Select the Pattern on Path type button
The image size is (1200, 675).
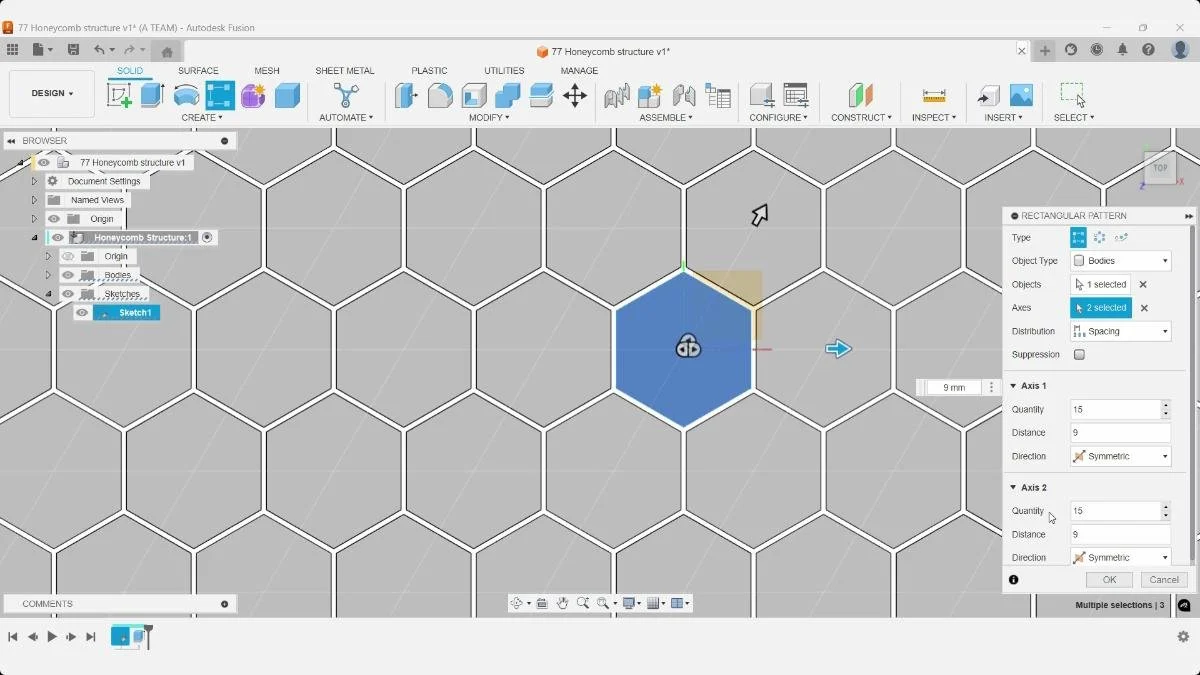pyautogui.click(x=1121, y=238)
